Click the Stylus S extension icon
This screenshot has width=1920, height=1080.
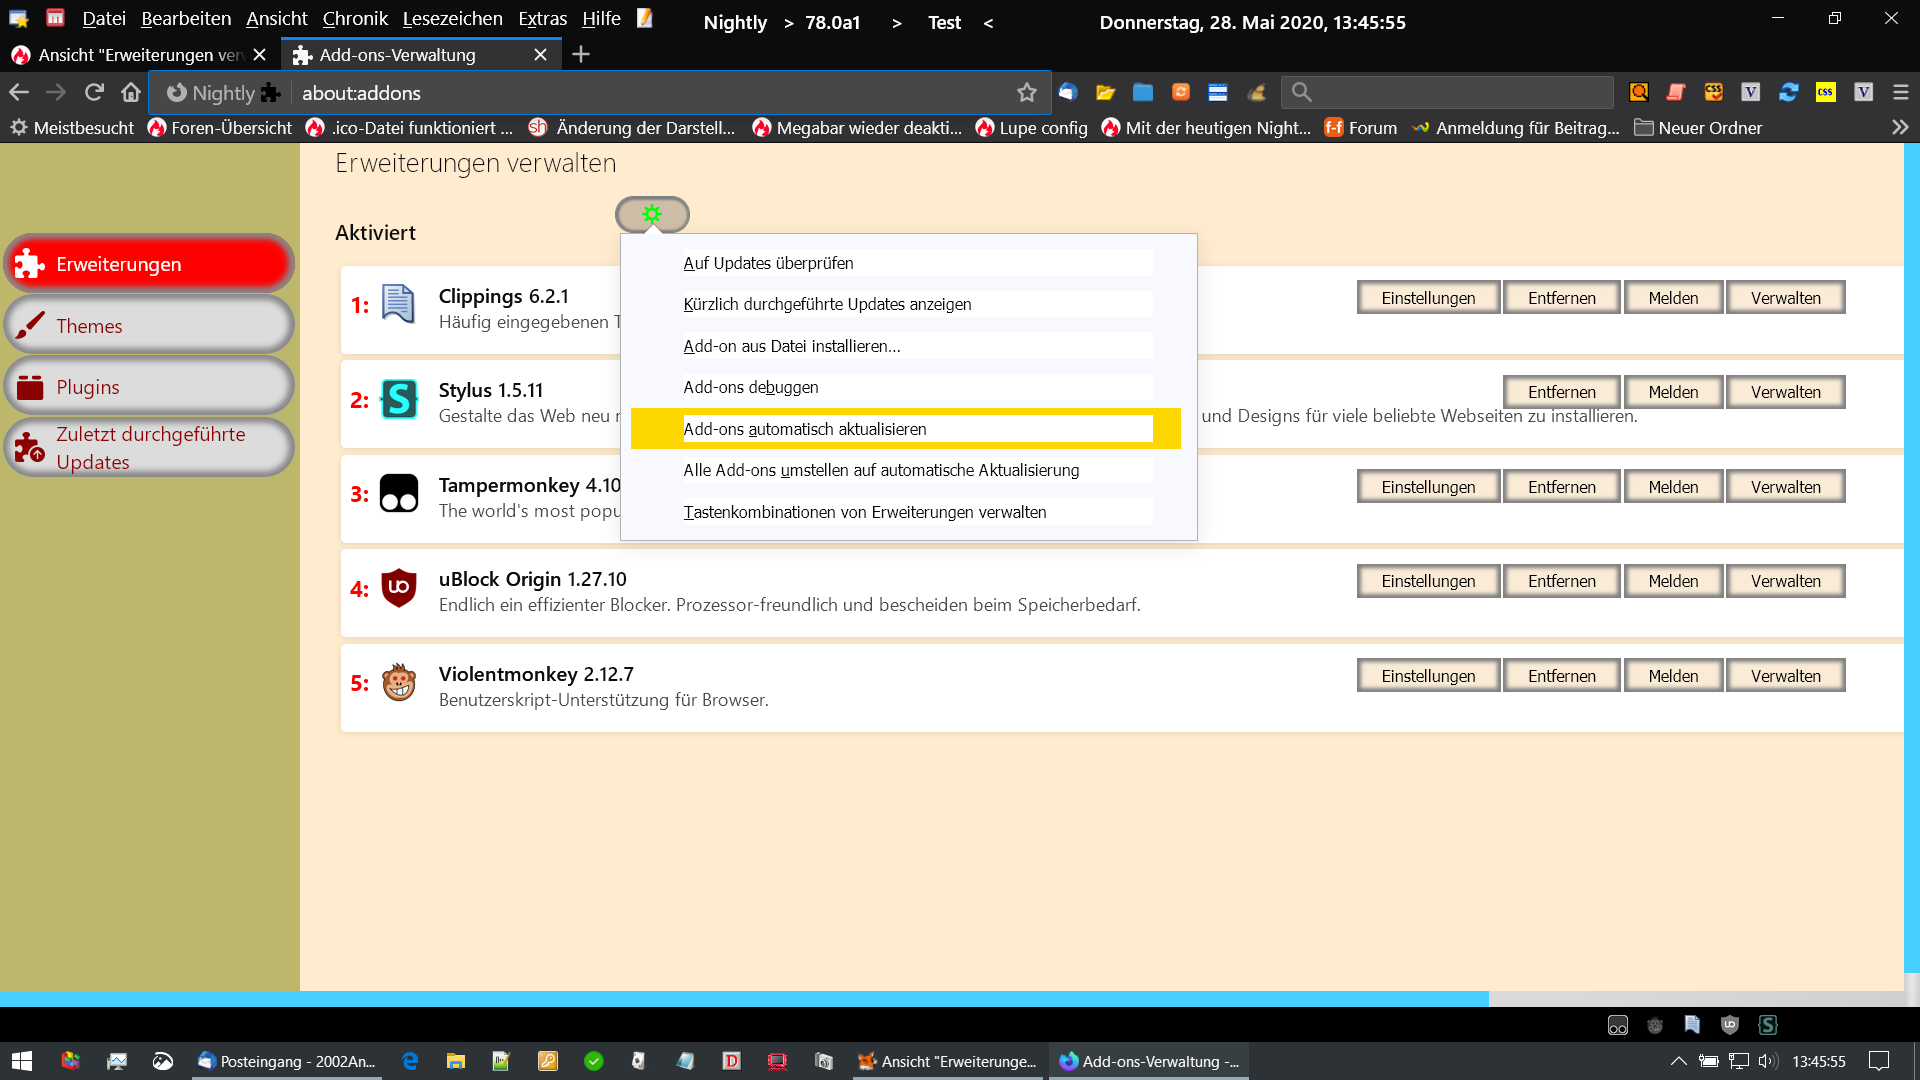coord(399,399)
